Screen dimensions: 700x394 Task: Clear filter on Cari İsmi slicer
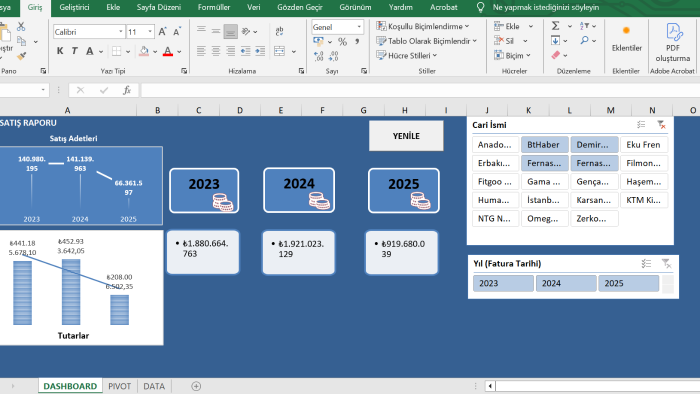point(661,125)
